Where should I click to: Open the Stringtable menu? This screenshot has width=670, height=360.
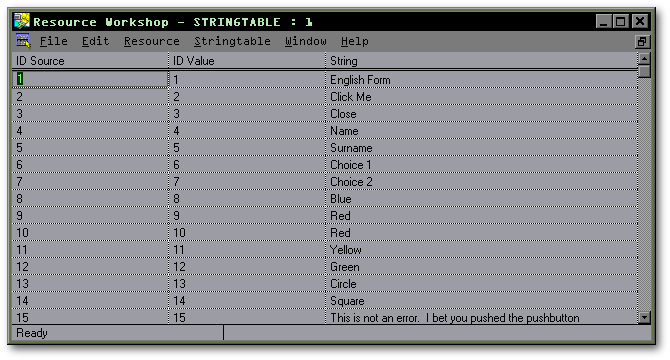coord(232,41)
